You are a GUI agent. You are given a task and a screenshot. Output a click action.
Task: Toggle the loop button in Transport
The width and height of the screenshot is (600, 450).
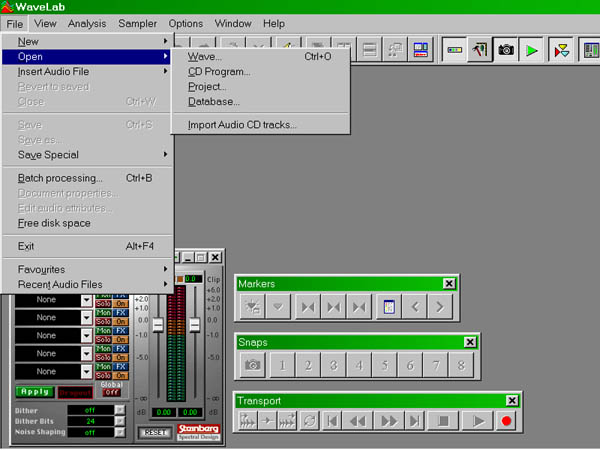(x=310, y=421)
